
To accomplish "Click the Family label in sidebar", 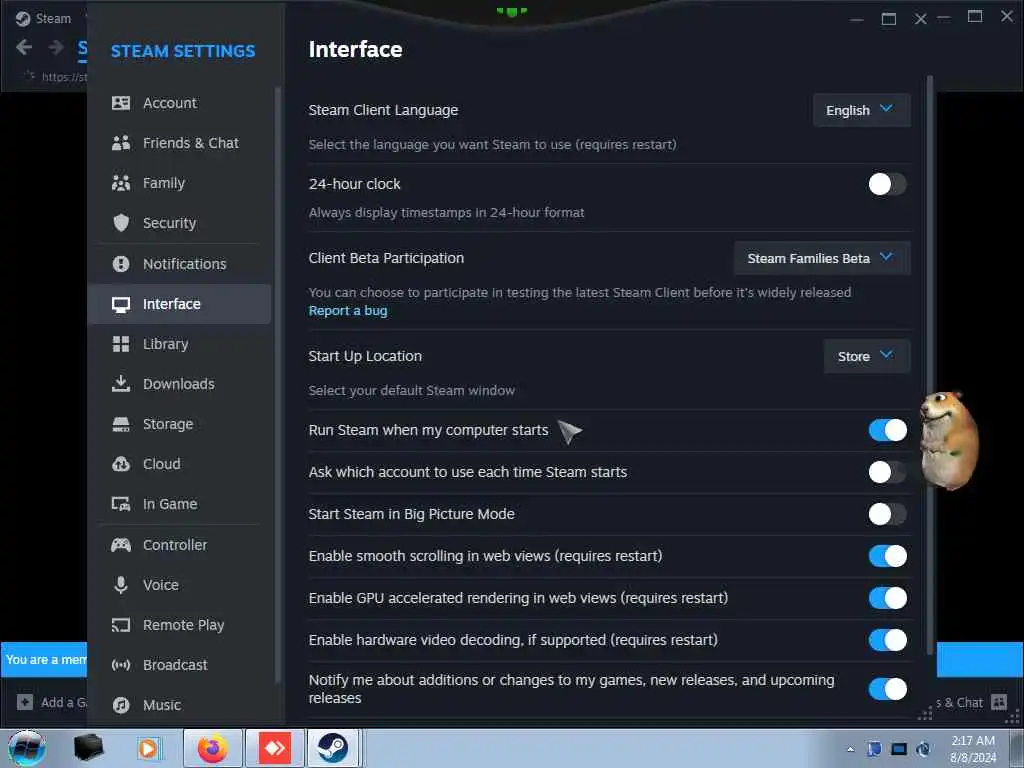I will (x=164, y=183).
